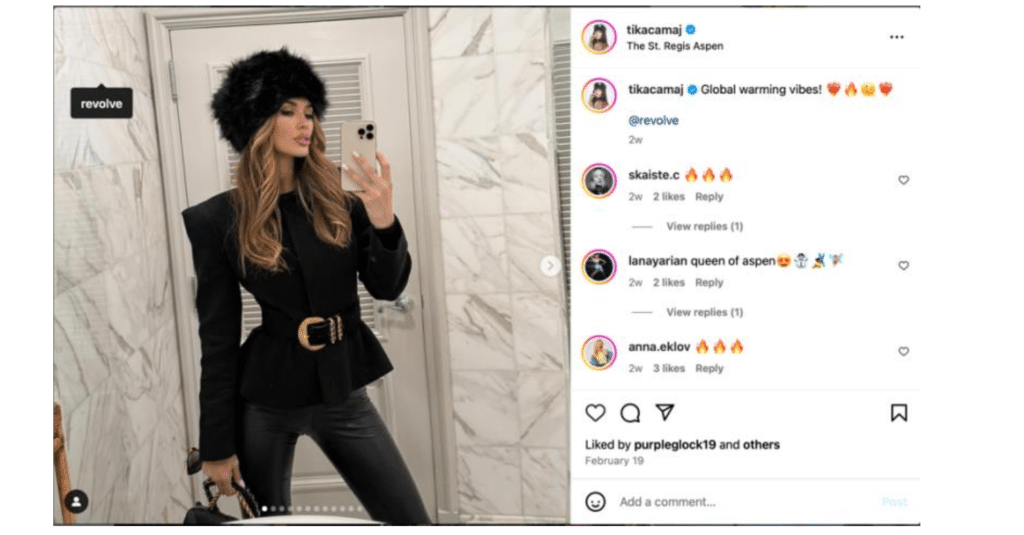Screen dimensions: 1024x535
Task: Open the emoji picker smiley icon
Action: [x=595, y=502]
